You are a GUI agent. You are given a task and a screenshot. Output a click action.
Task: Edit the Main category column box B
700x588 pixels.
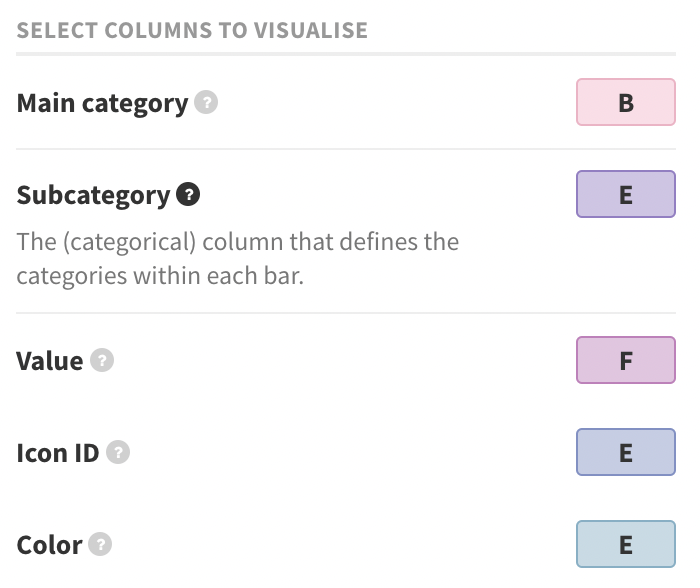625,102
